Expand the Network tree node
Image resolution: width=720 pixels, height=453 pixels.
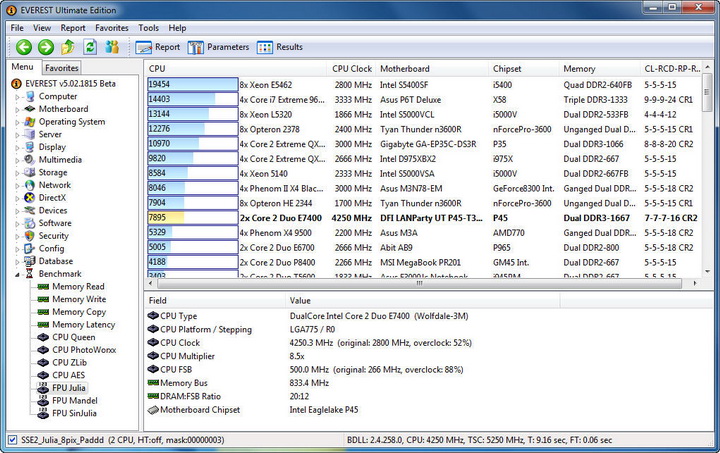point(17,185)
